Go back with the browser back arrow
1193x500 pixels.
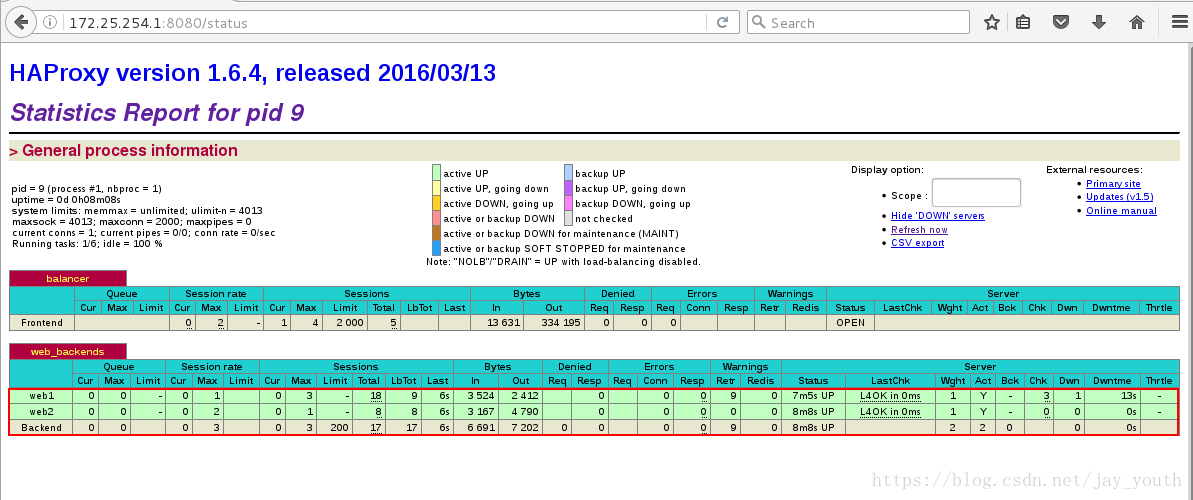(x=21, y=22)
